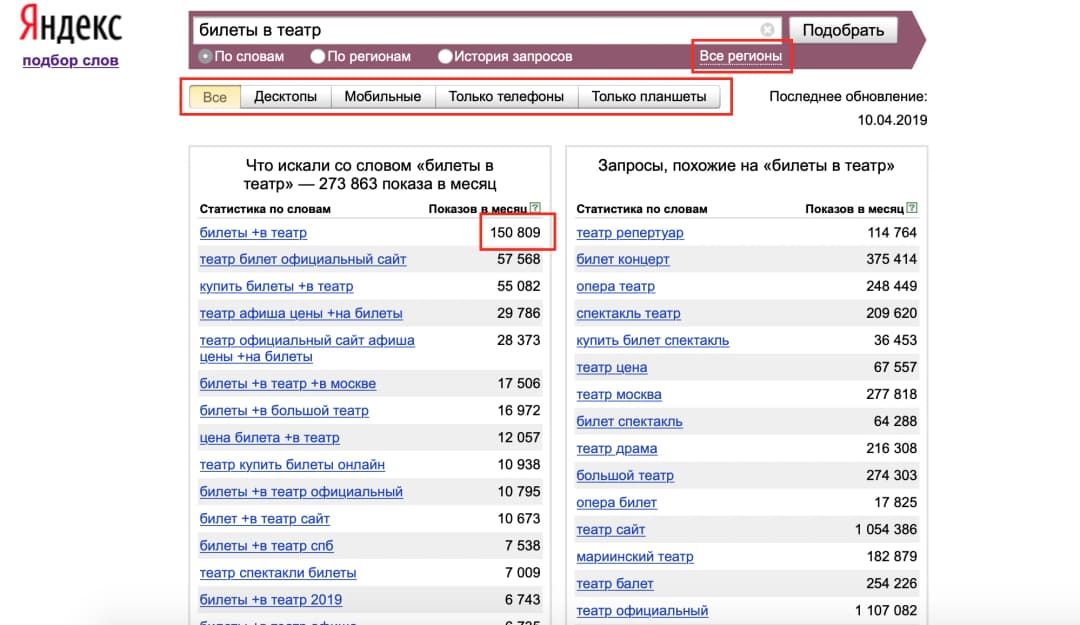Open 'театр балет' similar query link
Image resolution: width=1080 pixels, height=625 pixels.
[614, 584]
